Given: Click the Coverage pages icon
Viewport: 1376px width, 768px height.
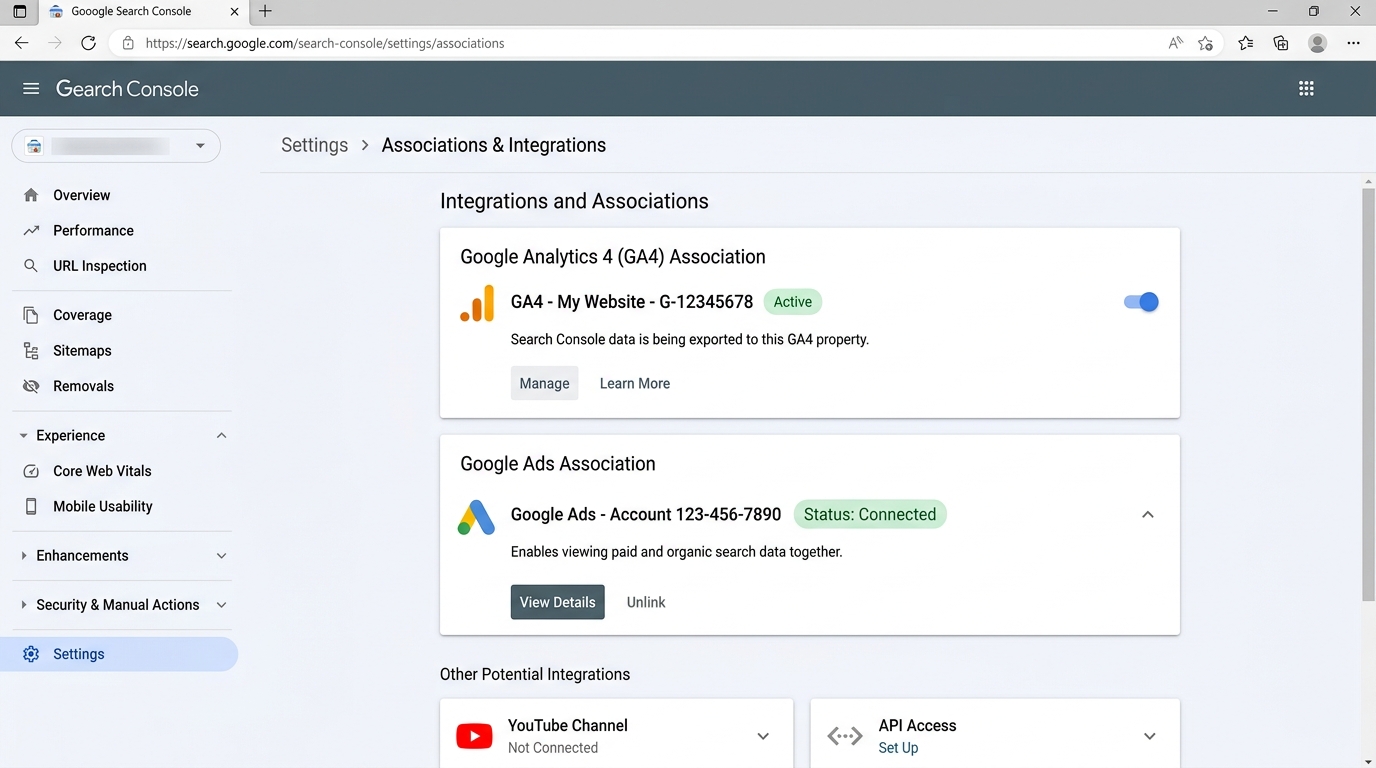Looking at the screenshot, I should pyautogui.click(x=31, y=315).
